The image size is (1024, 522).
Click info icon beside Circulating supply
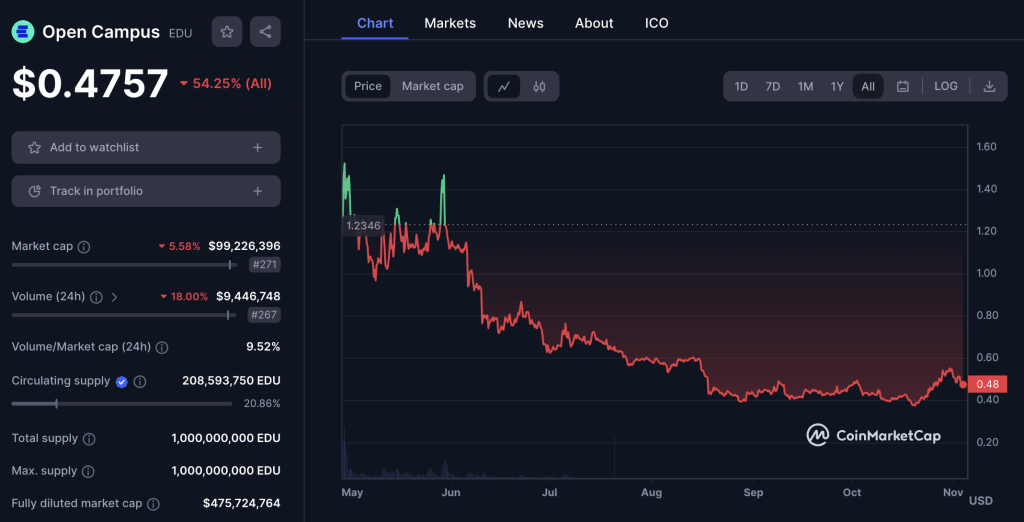click(x=140, y=382)
